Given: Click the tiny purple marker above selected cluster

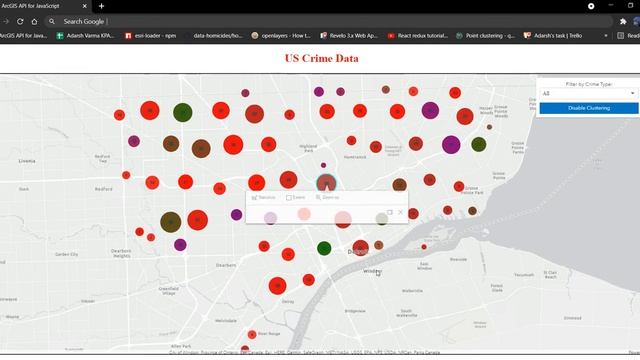Looking at the screenshot, I should click(x=323, y=165).
